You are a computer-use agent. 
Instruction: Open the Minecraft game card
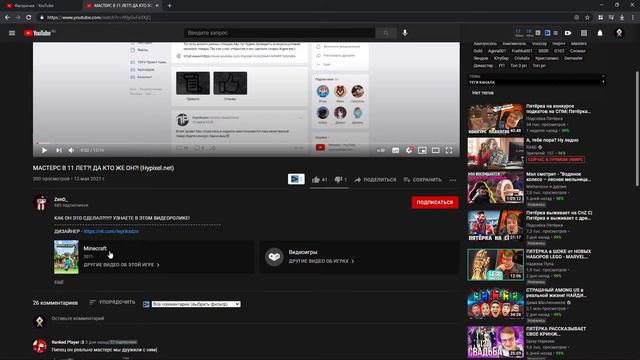click(x=153, y=257)
